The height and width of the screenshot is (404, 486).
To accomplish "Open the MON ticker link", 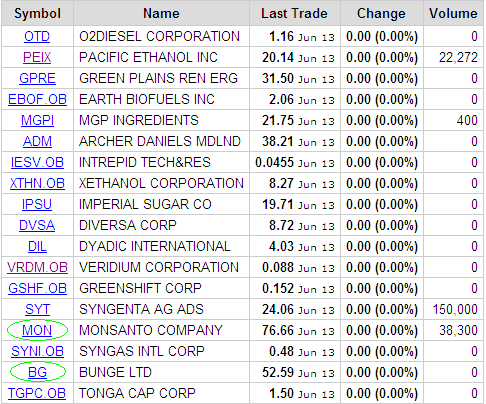I will click(x=37, y=330).
